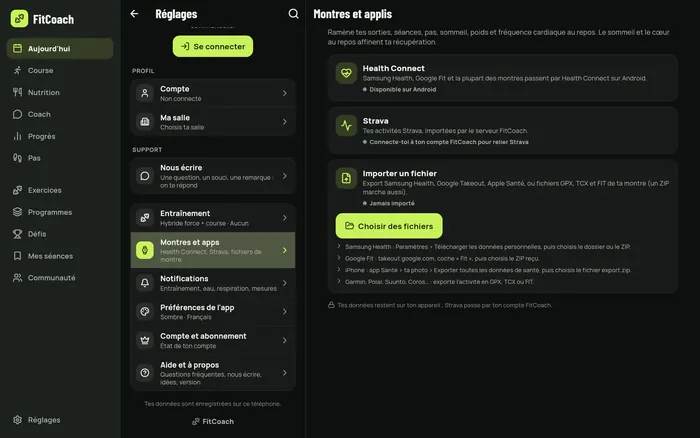The height and width of the screenshot is (438, 700).
Task: Click the Notifications bell icon
Action: pos(145,283)
